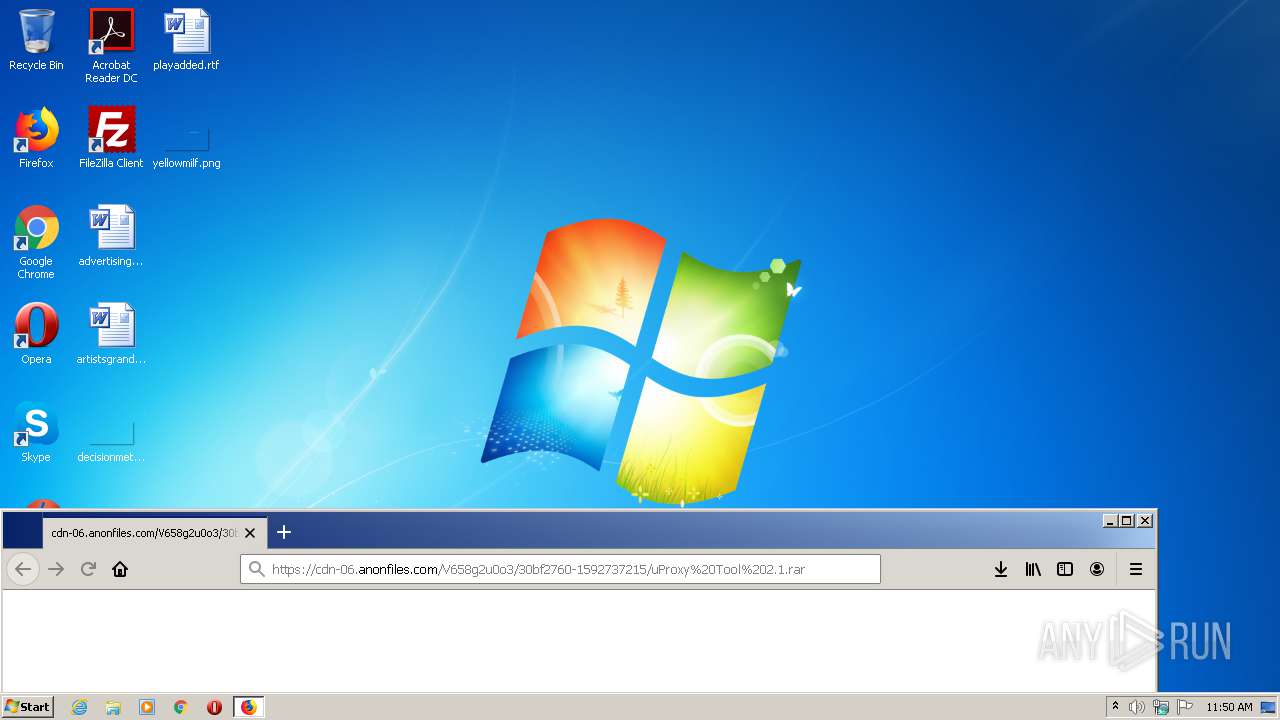Viewport: 1280px width, 720px height.
Task: Select decisionmet file on desktop
Action: 111,442
